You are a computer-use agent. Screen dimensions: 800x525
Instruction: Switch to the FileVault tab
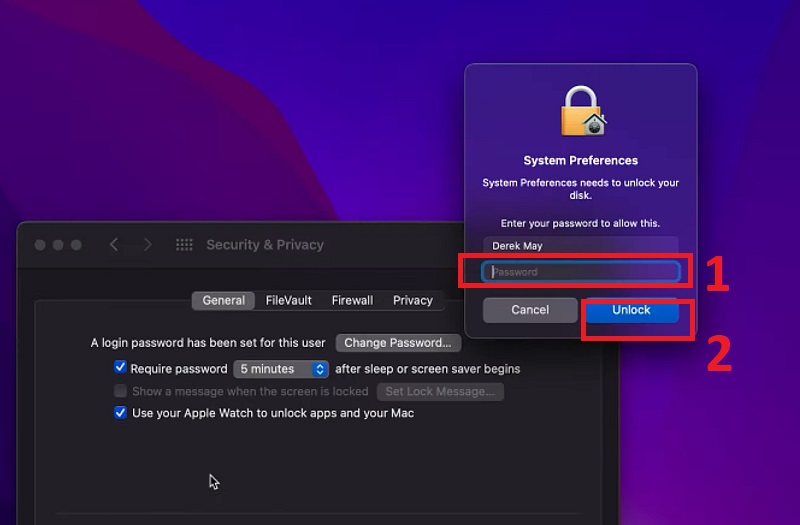(289, 300)
